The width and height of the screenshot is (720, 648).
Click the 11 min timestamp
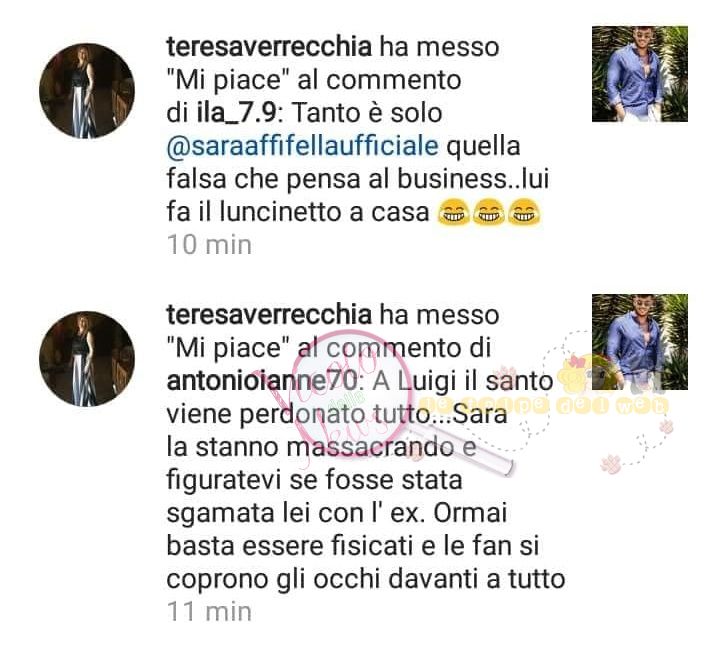point(209,612)
